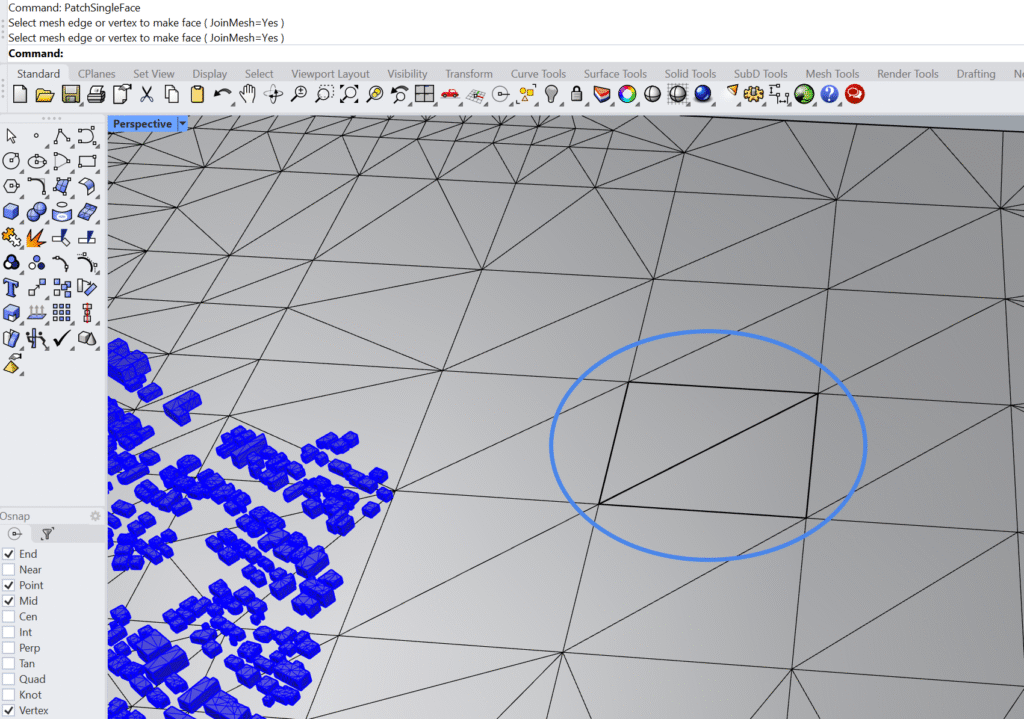
Task: Switch to the Mesh Tools tab
Action: [832, 73]
